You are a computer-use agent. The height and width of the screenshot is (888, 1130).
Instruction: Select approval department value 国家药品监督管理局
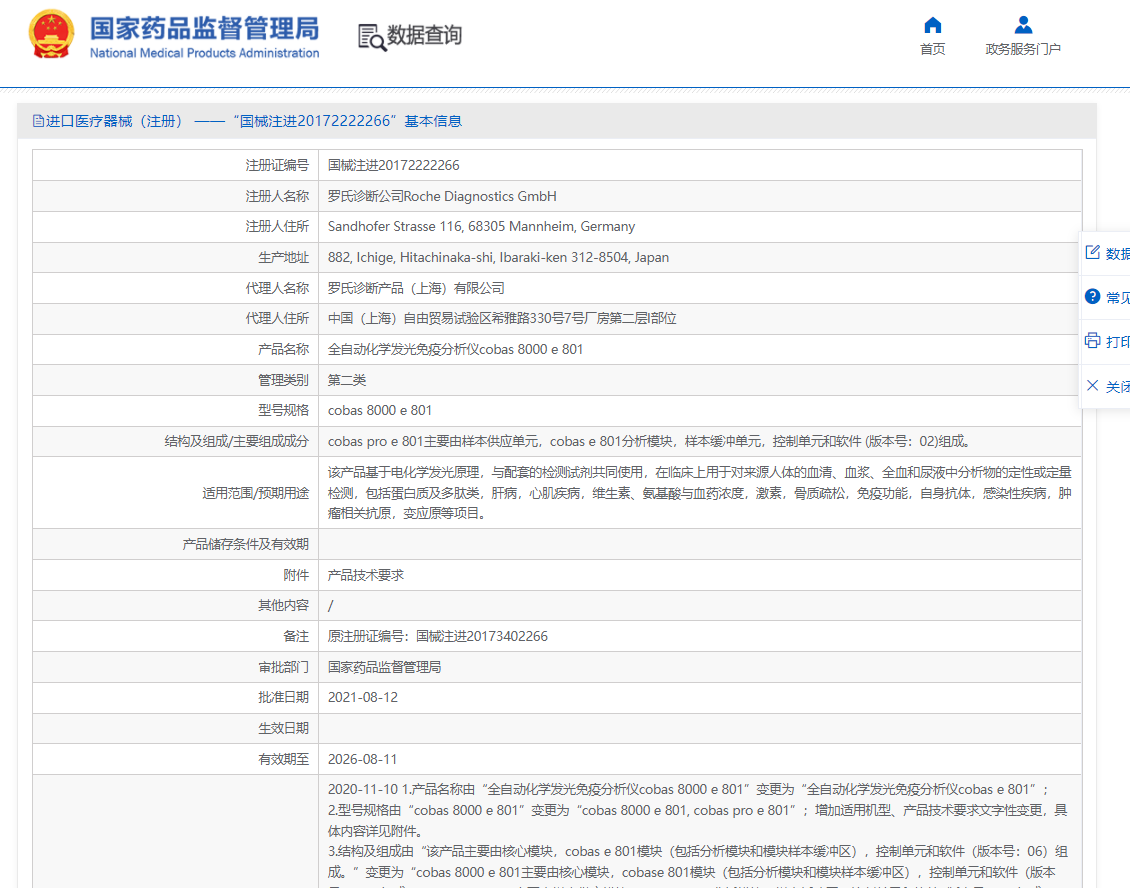[384, 667]
